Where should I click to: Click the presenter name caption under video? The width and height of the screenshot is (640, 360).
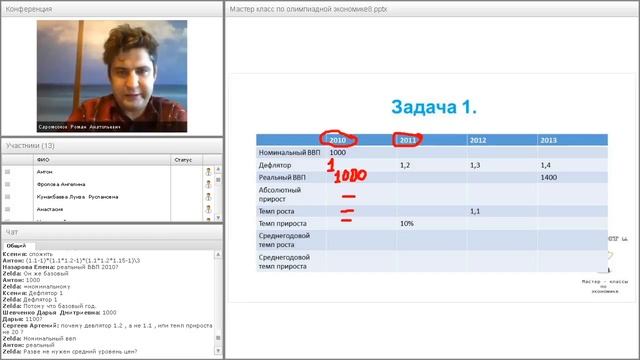[80, 127]
